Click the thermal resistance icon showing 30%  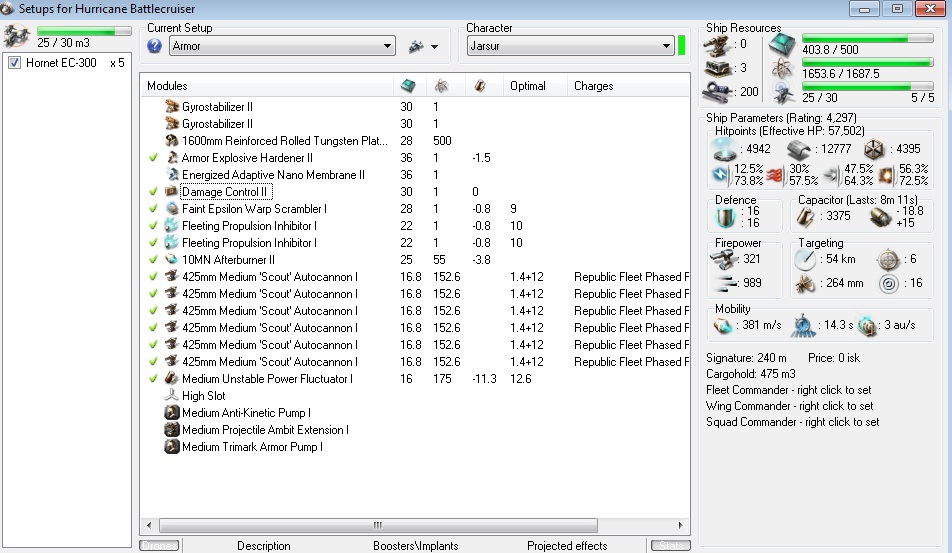(x=775, y=175)
